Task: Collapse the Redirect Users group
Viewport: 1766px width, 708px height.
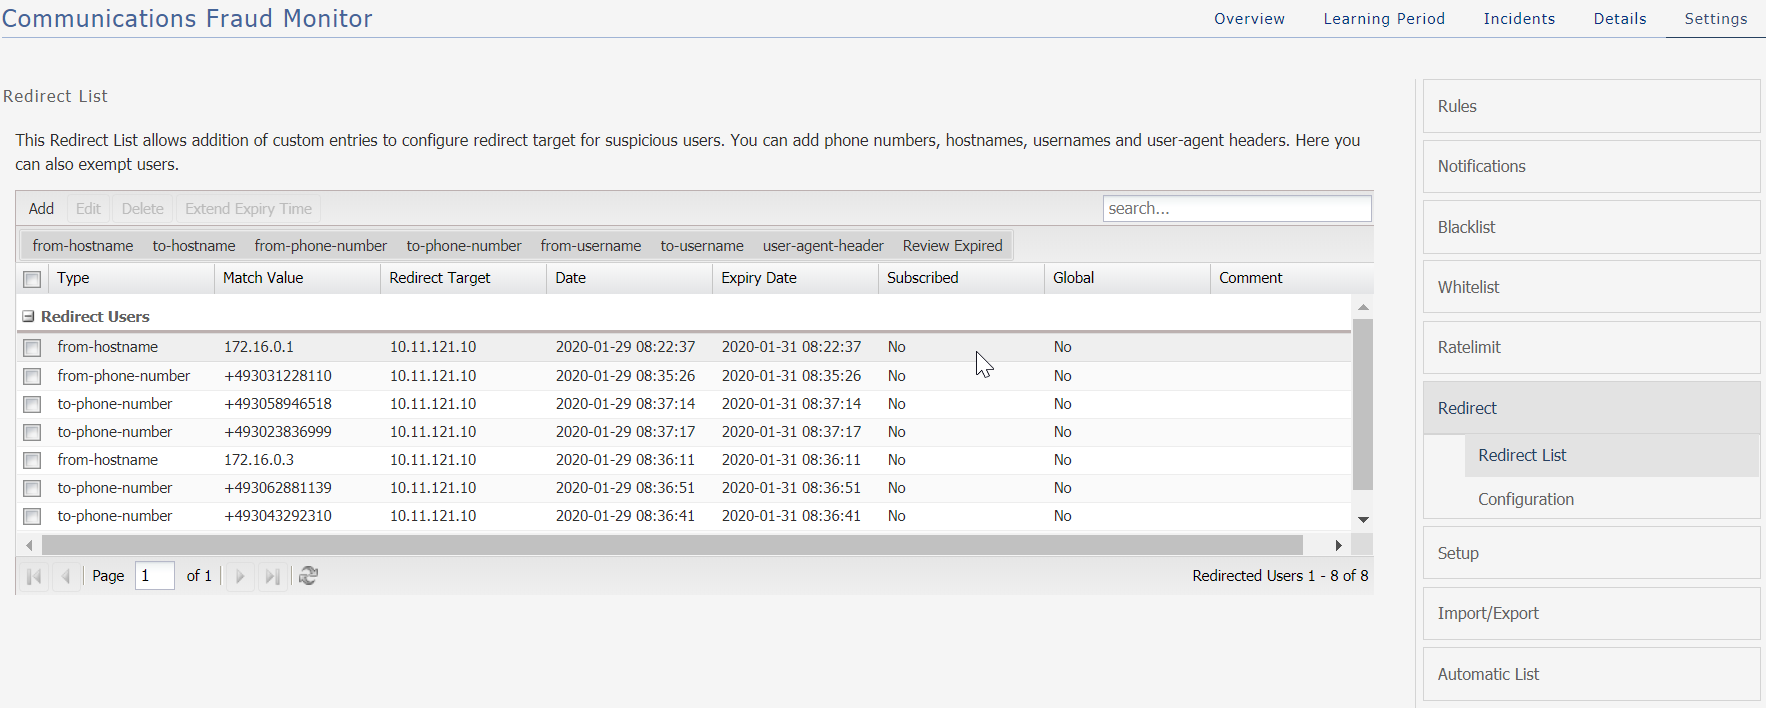Action: [x=29, y=316]
